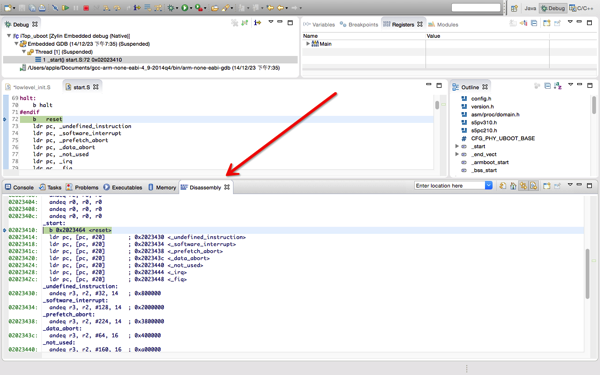Click the green Run launch icon
Image resolution: width=600 pixels, height=375 pixels.
[185, 8]
